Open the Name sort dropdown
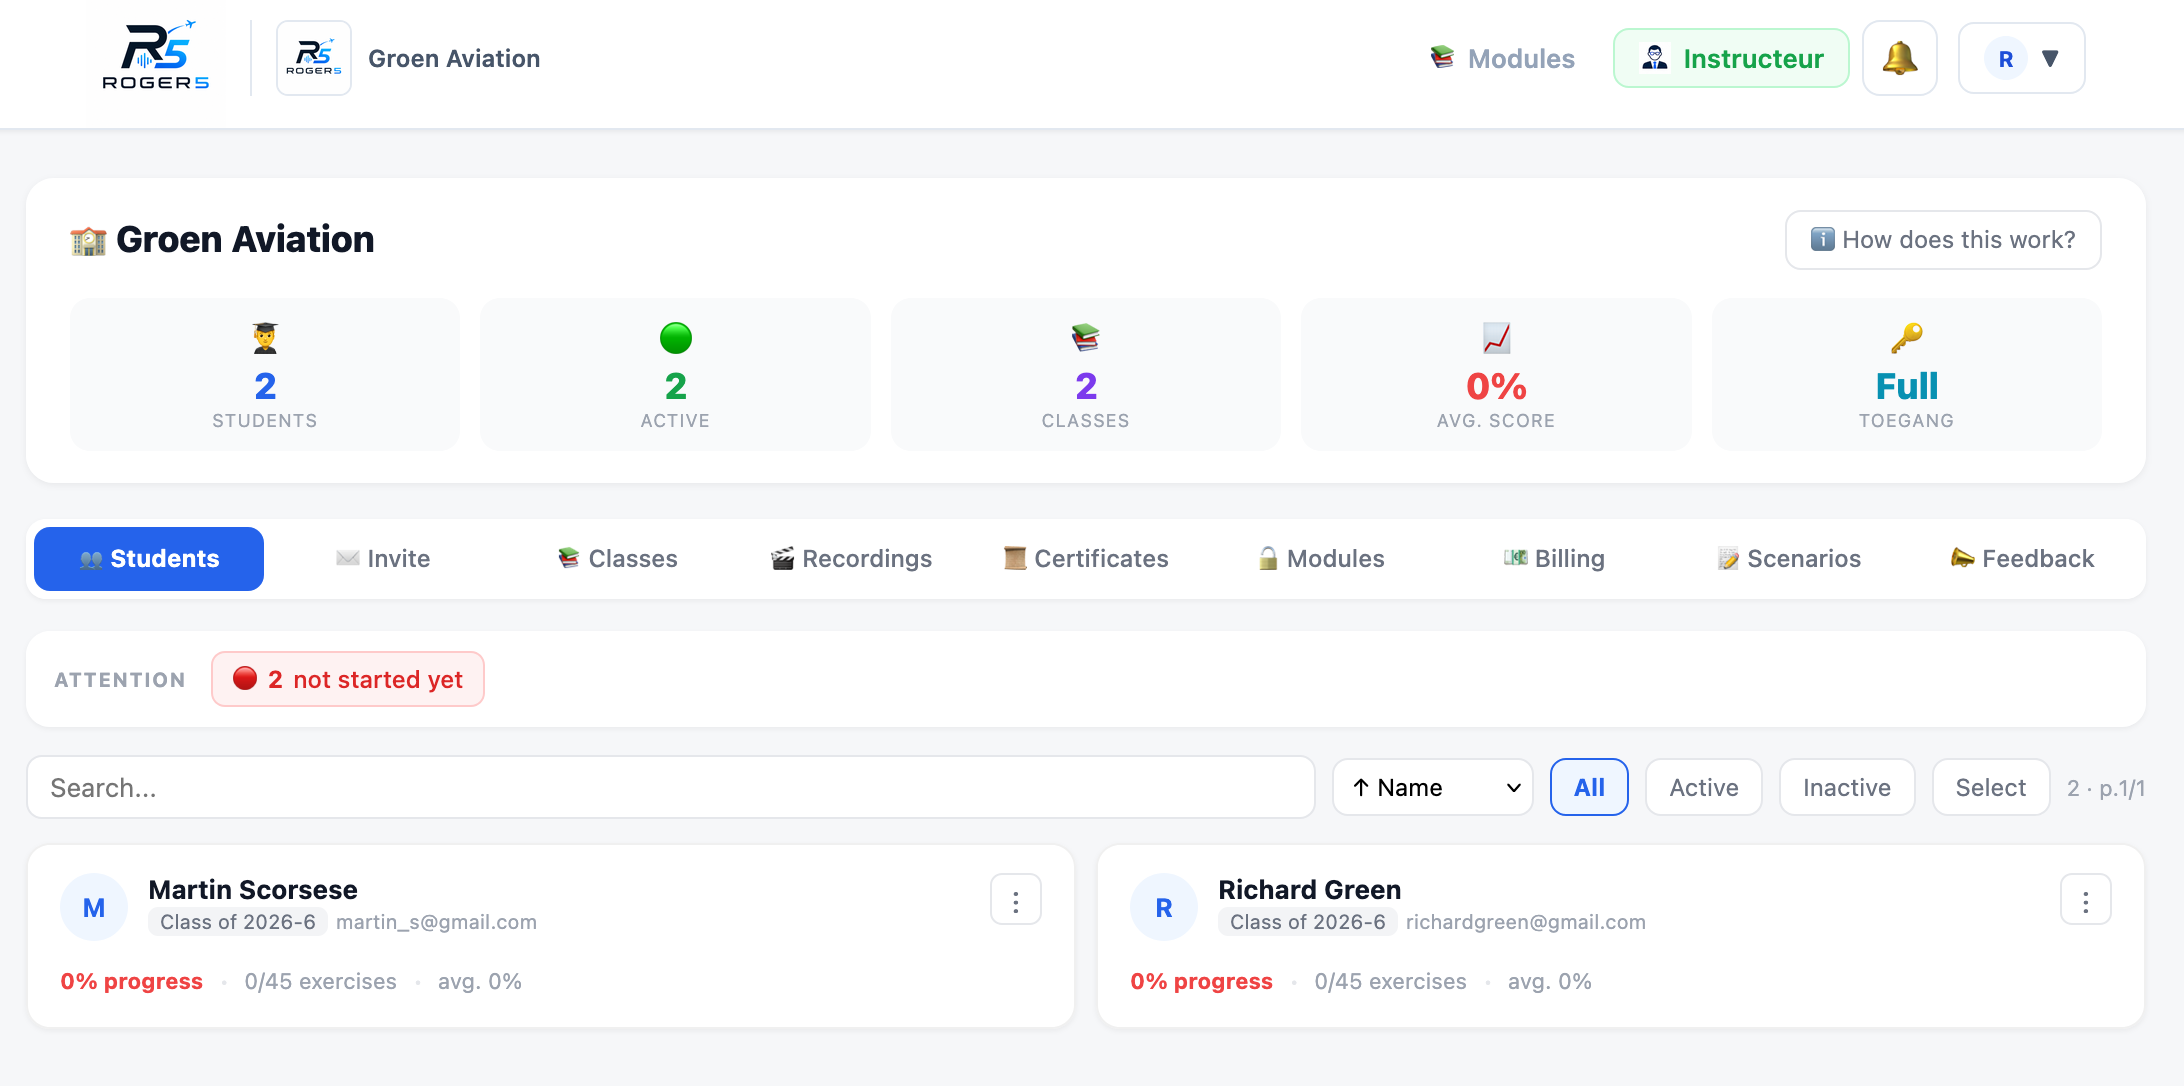Image resolution: width=2184 pixels, height=1086 pixels. [x=1433, y=788]
